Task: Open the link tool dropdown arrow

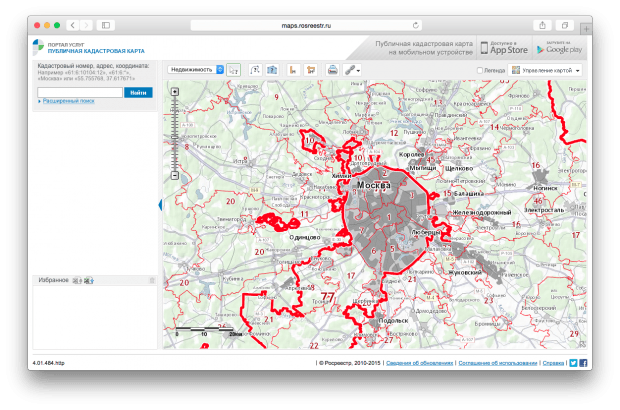Action: click(x=358, y=71)
